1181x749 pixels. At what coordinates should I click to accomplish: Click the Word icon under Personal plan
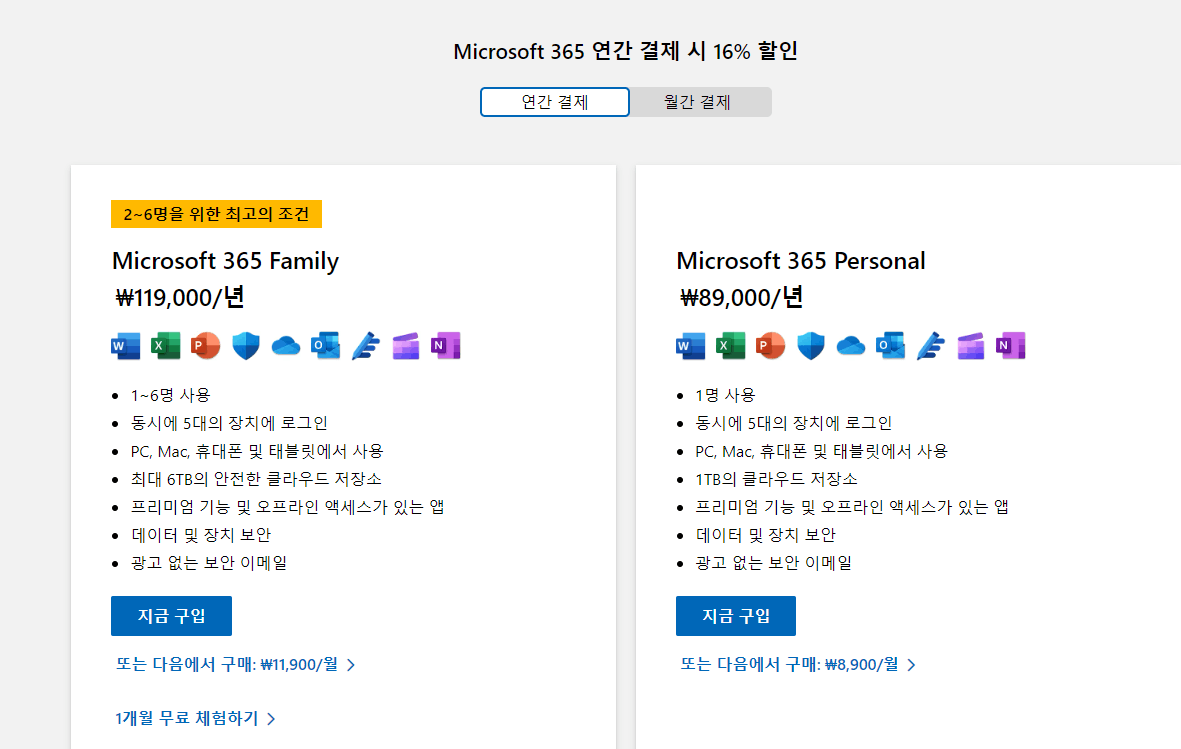(x=691, y=346)
